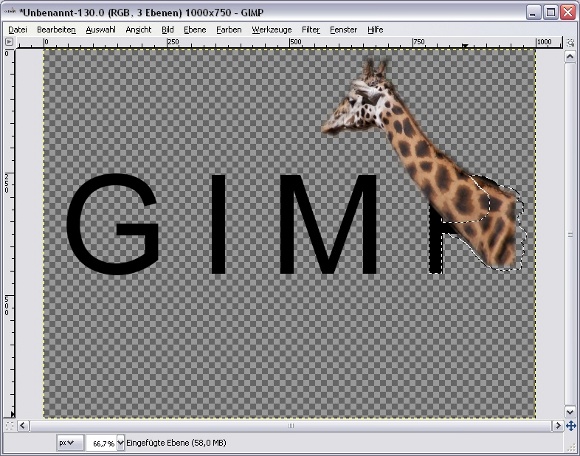
Task: Open the Datei menu
Action: click(18, 30)
